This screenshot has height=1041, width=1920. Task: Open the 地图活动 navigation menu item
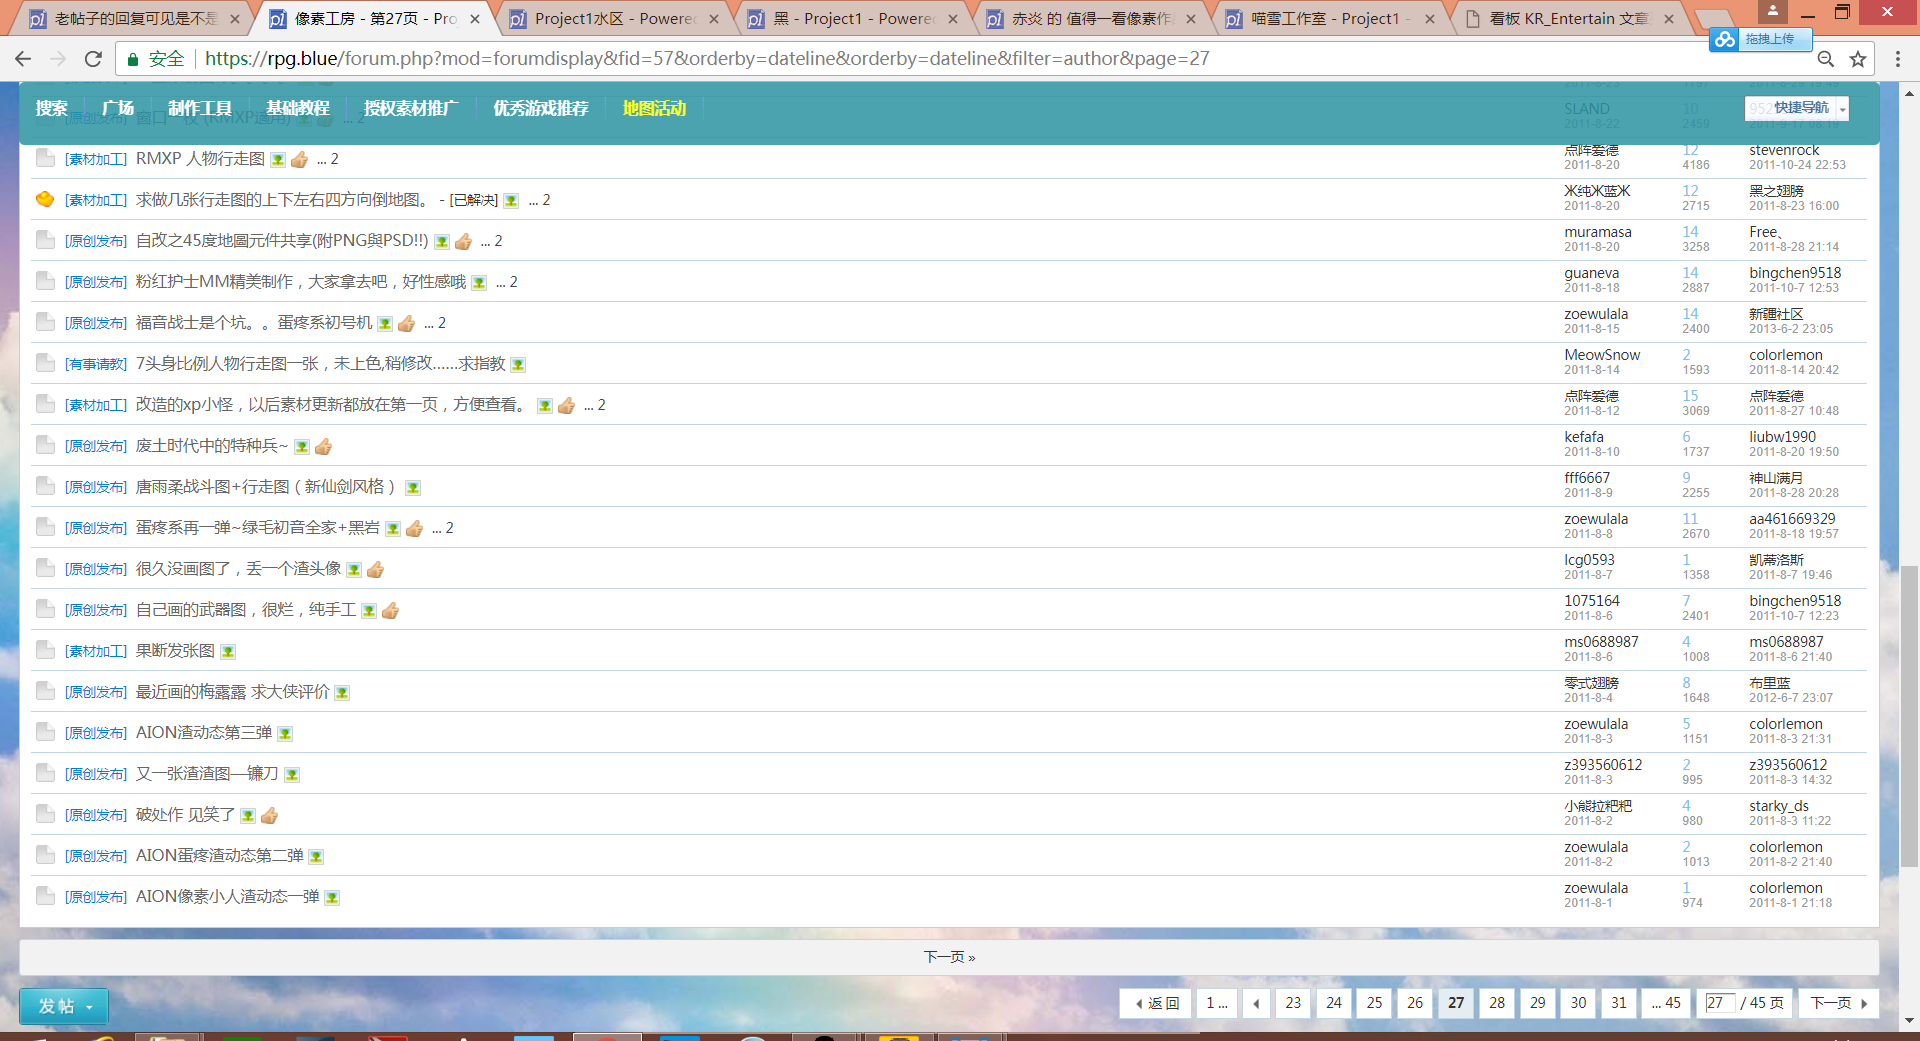tap(654, 108)
